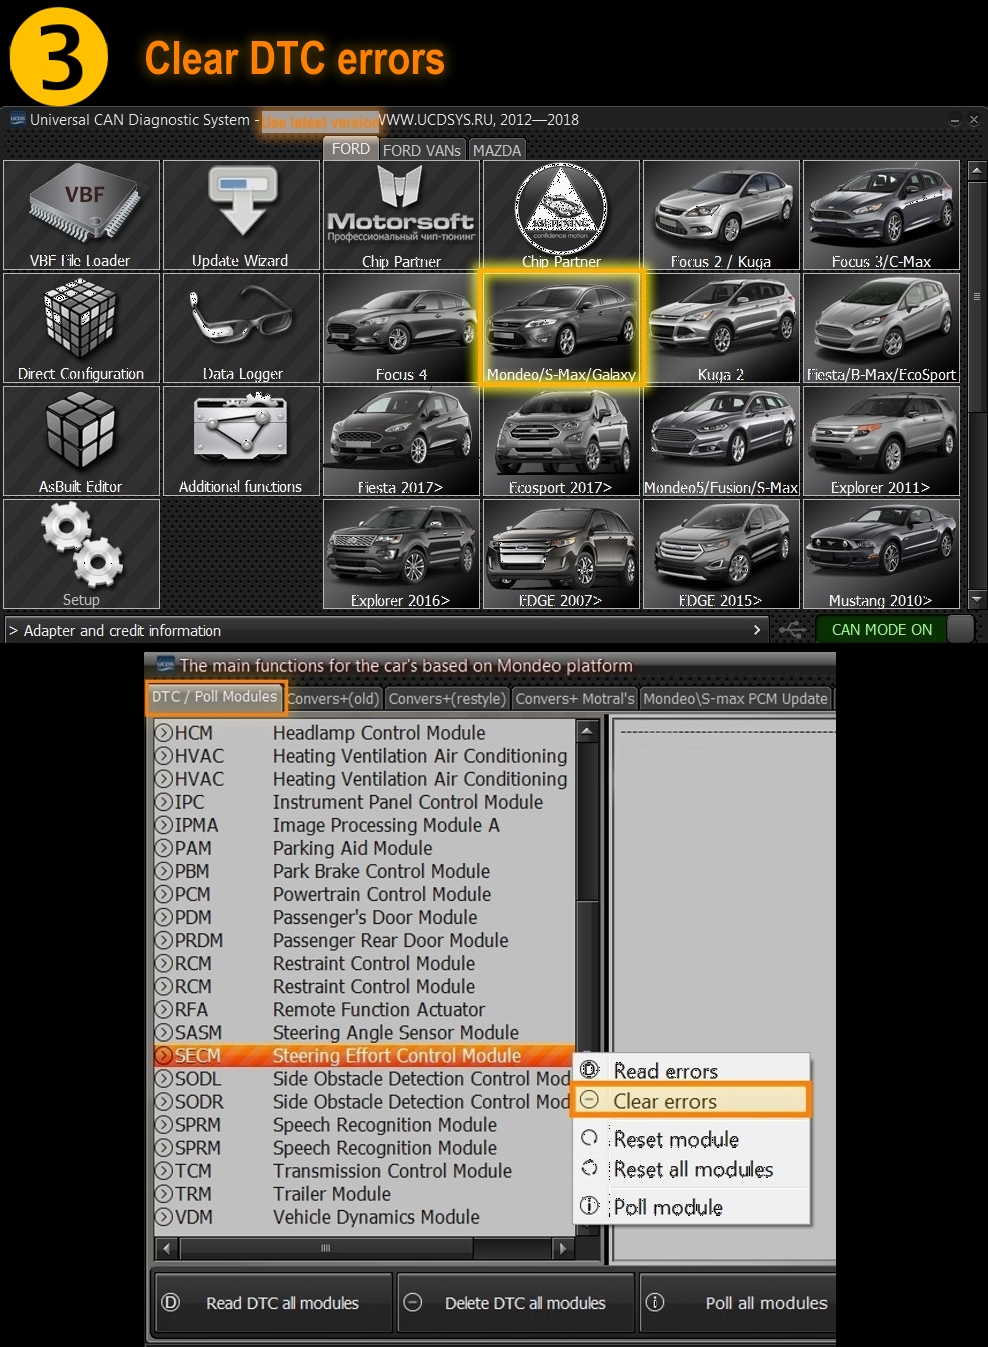This screenshot has width=988, height=1347.
Task: Open the Mondeo\S-max PCM Update tab
Action: point(736,699)
